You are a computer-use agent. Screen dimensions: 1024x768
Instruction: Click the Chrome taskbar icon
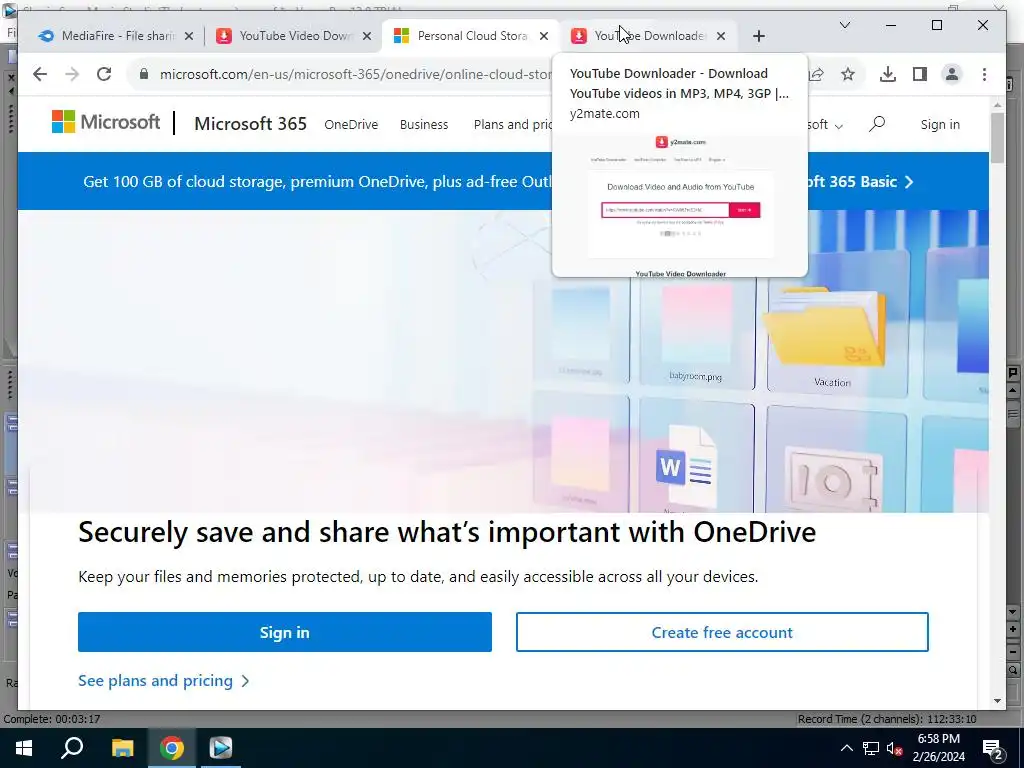coord(172,748)
